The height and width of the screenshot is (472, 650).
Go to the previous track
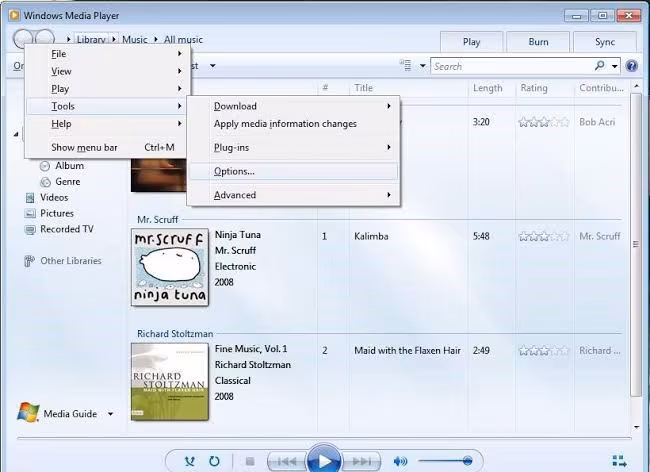coord(286,461)
